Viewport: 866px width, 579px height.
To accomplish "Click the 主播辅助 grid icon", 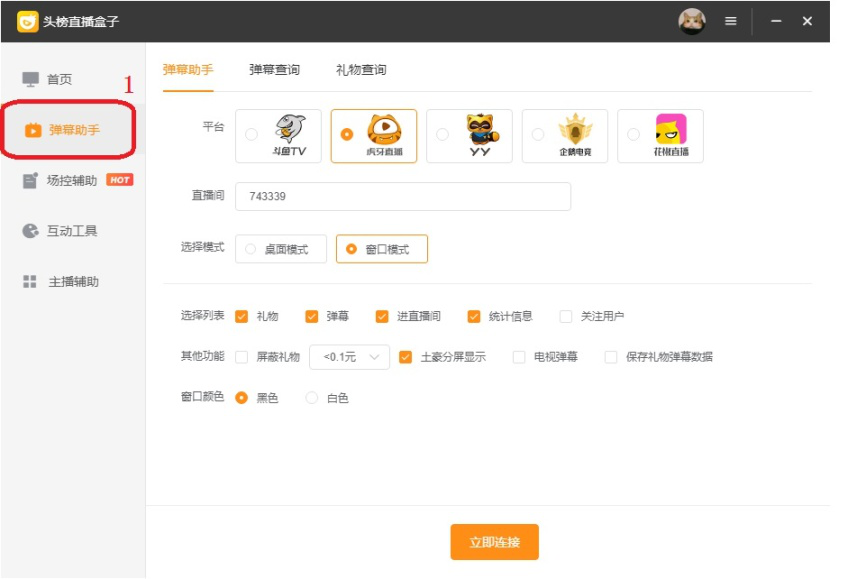I will coord(30,282).
